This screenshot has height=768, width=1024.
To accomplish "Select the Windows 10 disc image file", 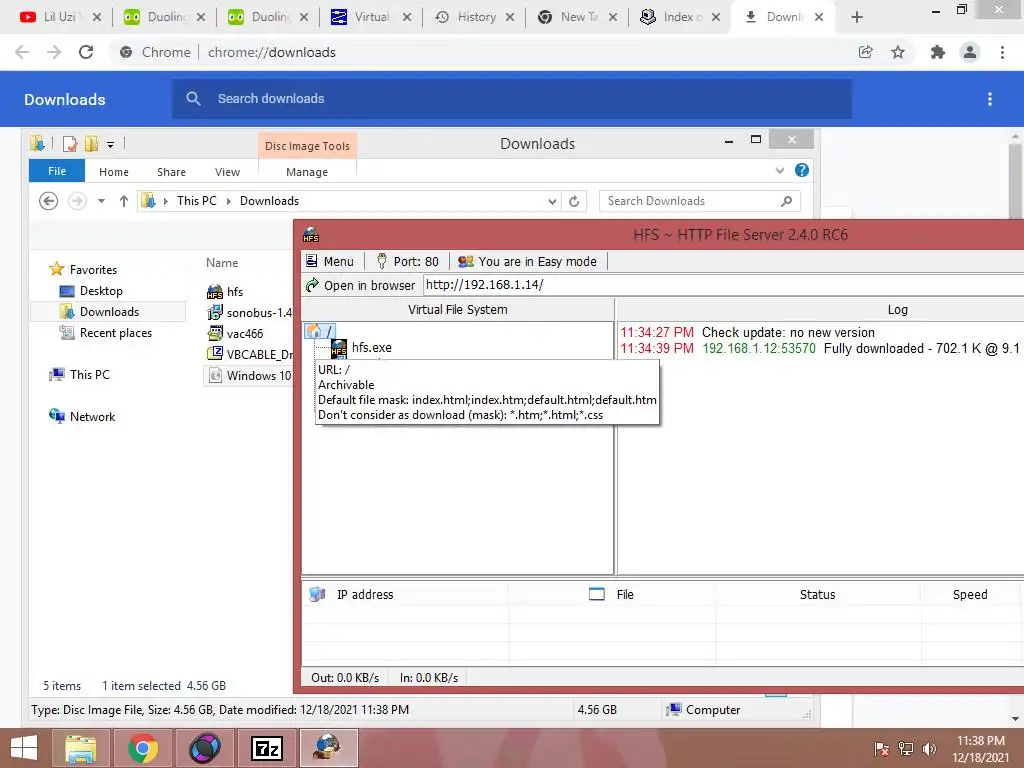I will click(249, 376).
